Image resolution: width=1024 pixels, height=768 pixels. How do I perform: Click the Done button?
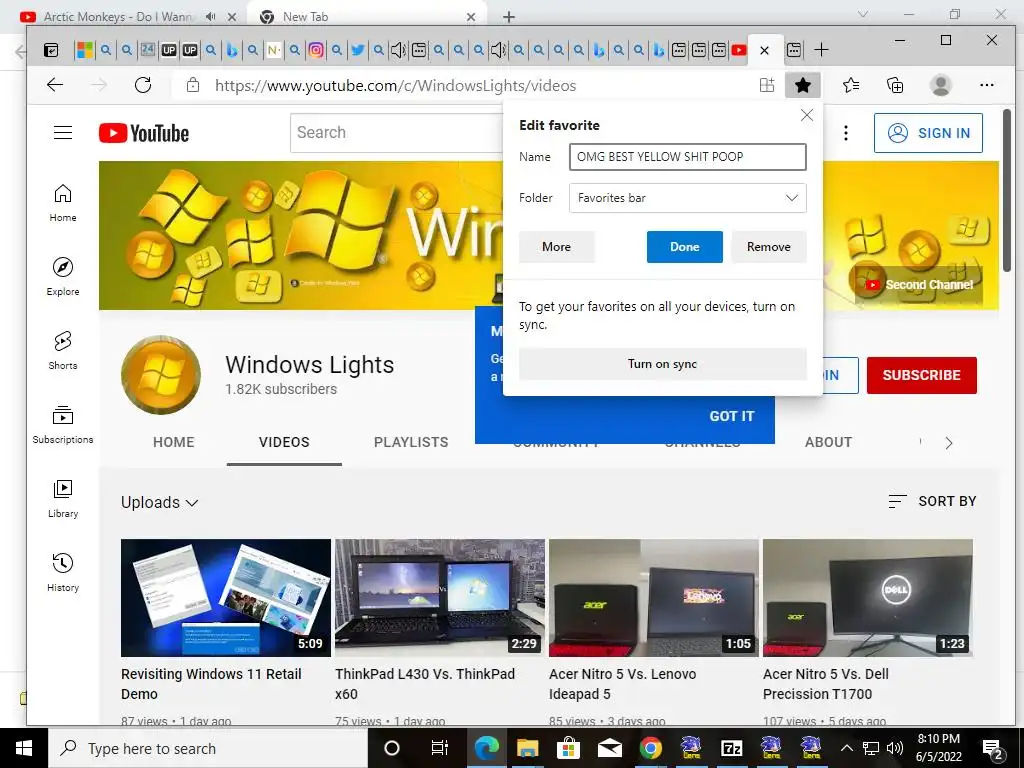[x=684, y=247]
